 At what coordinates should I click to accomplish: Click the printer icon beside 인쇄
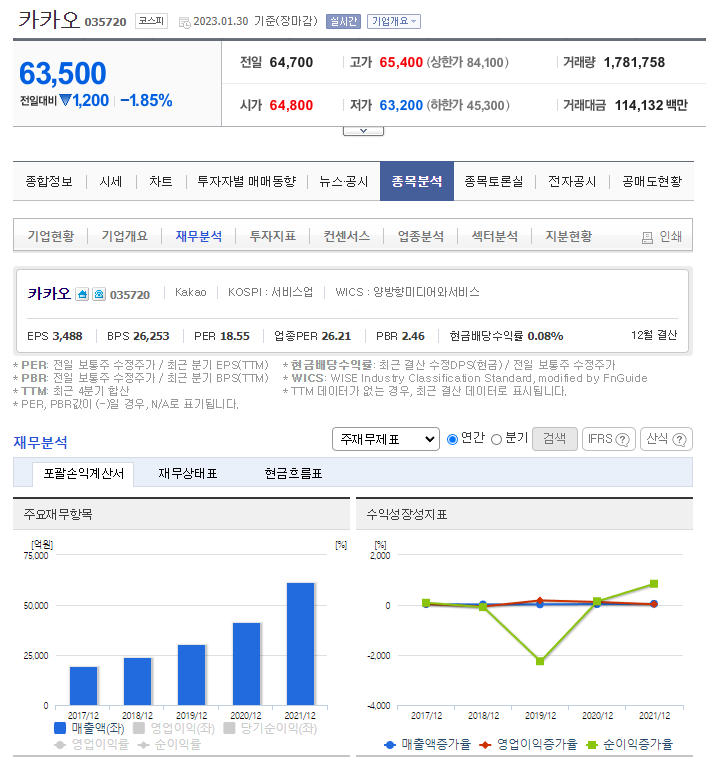pos(647,237)
